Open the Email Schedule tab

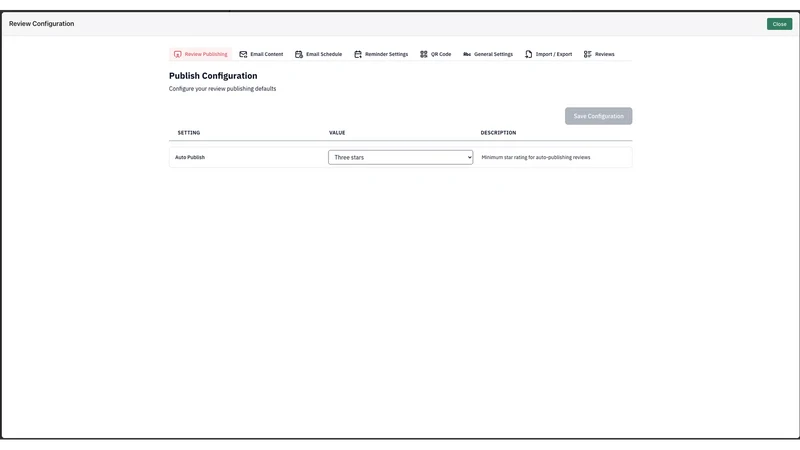pos(318,54)
